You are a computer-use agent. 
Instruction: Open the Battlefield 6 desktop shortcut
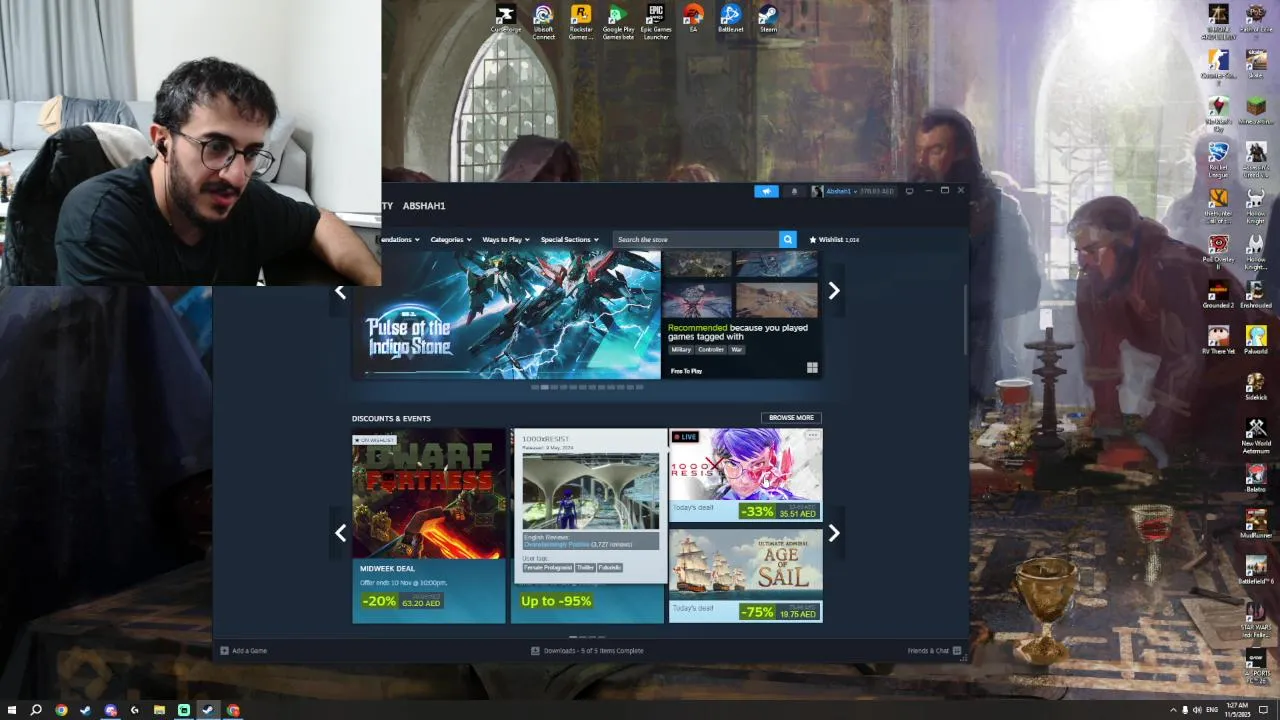(x=1256, y=569)
